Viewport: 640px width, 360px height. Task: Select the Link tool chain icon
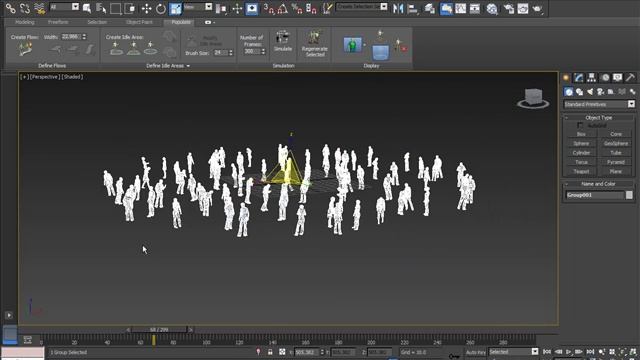coord(11,8)
